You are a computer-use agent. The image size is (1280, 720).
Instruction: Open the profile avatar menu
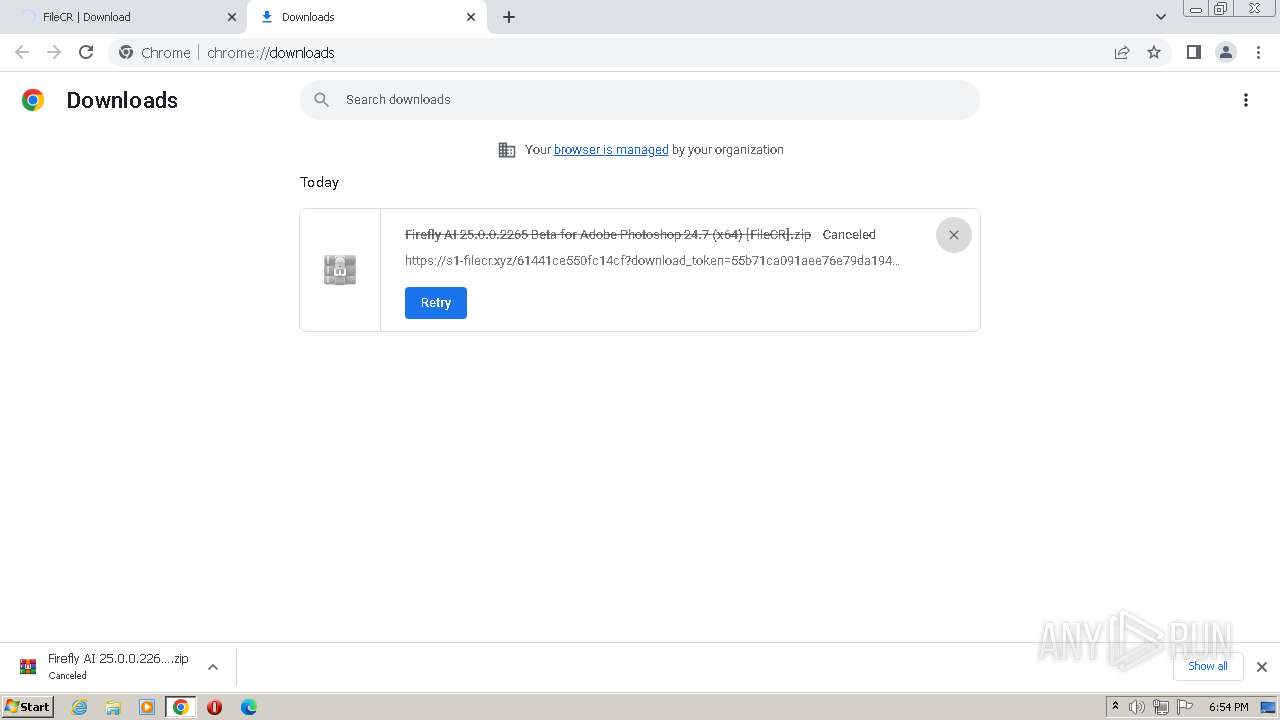pos(1225,52)
